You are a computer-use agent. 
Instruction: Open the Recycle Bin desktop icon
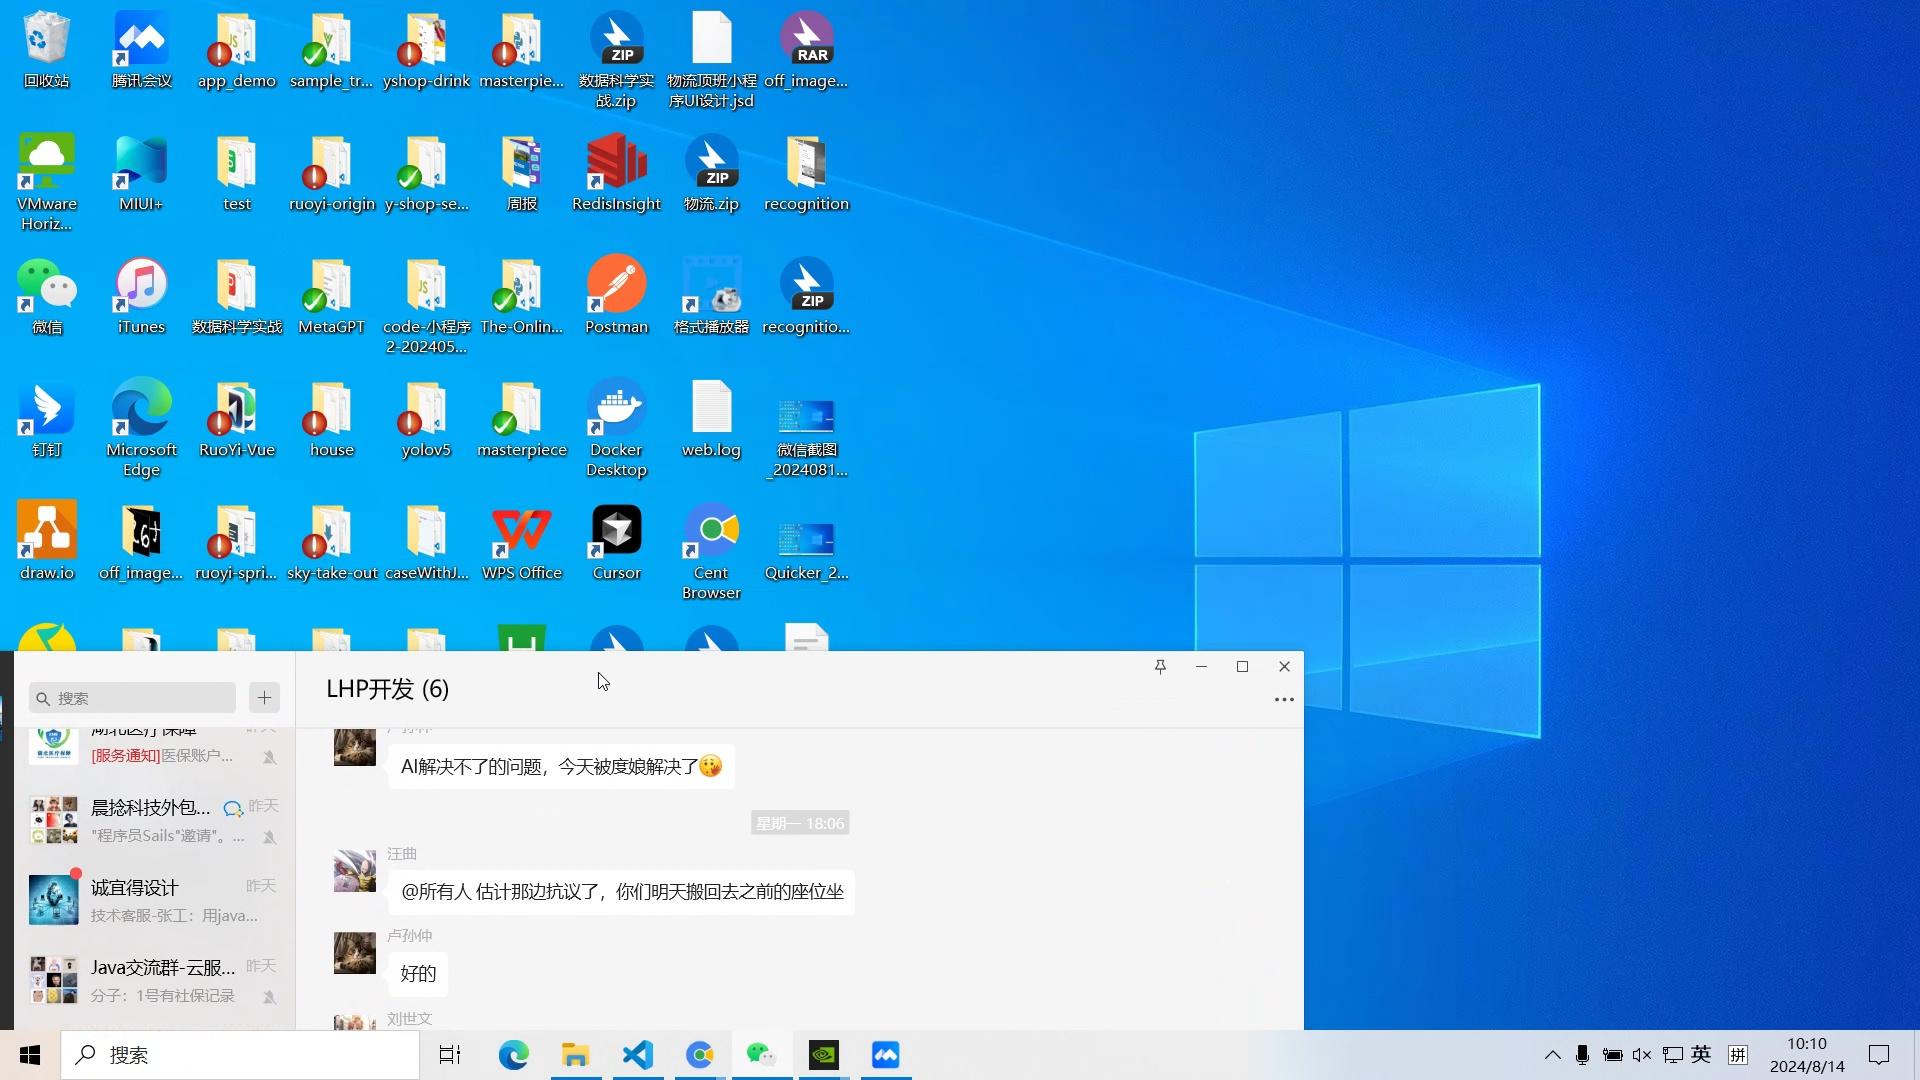coord(46,50)
